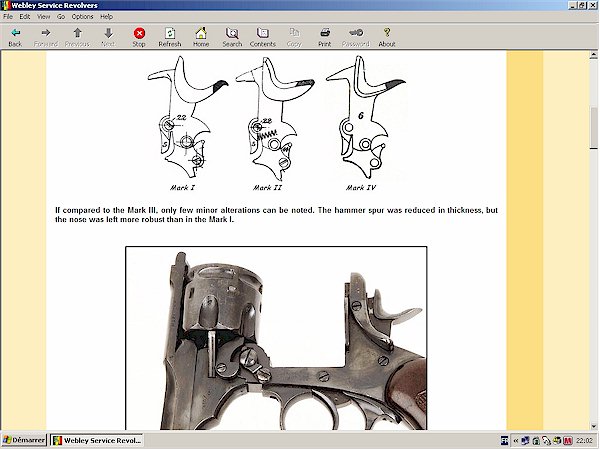
Task: Click the paragraph starting "If compared to the Mark III"
Action: tap(276, 215)
